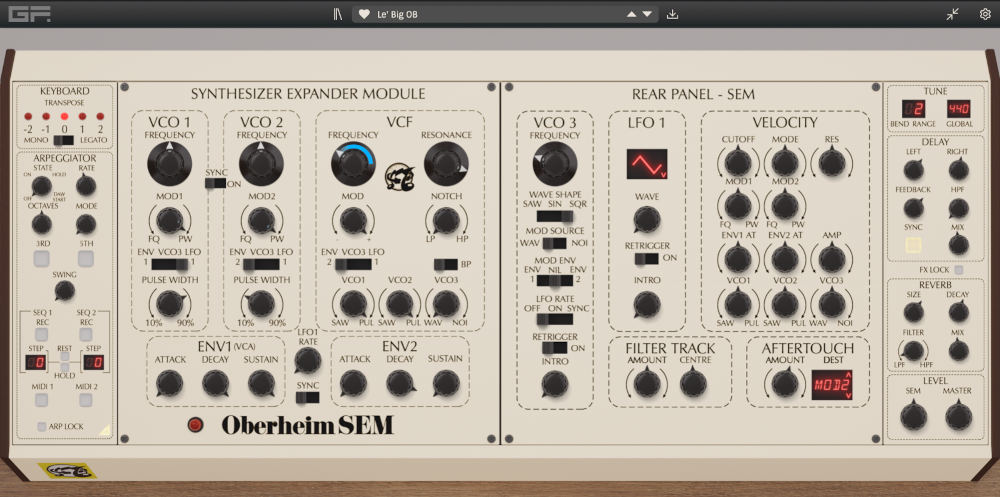Click the VCF NOTCH LP/HP knob

[x=446, y=220]
